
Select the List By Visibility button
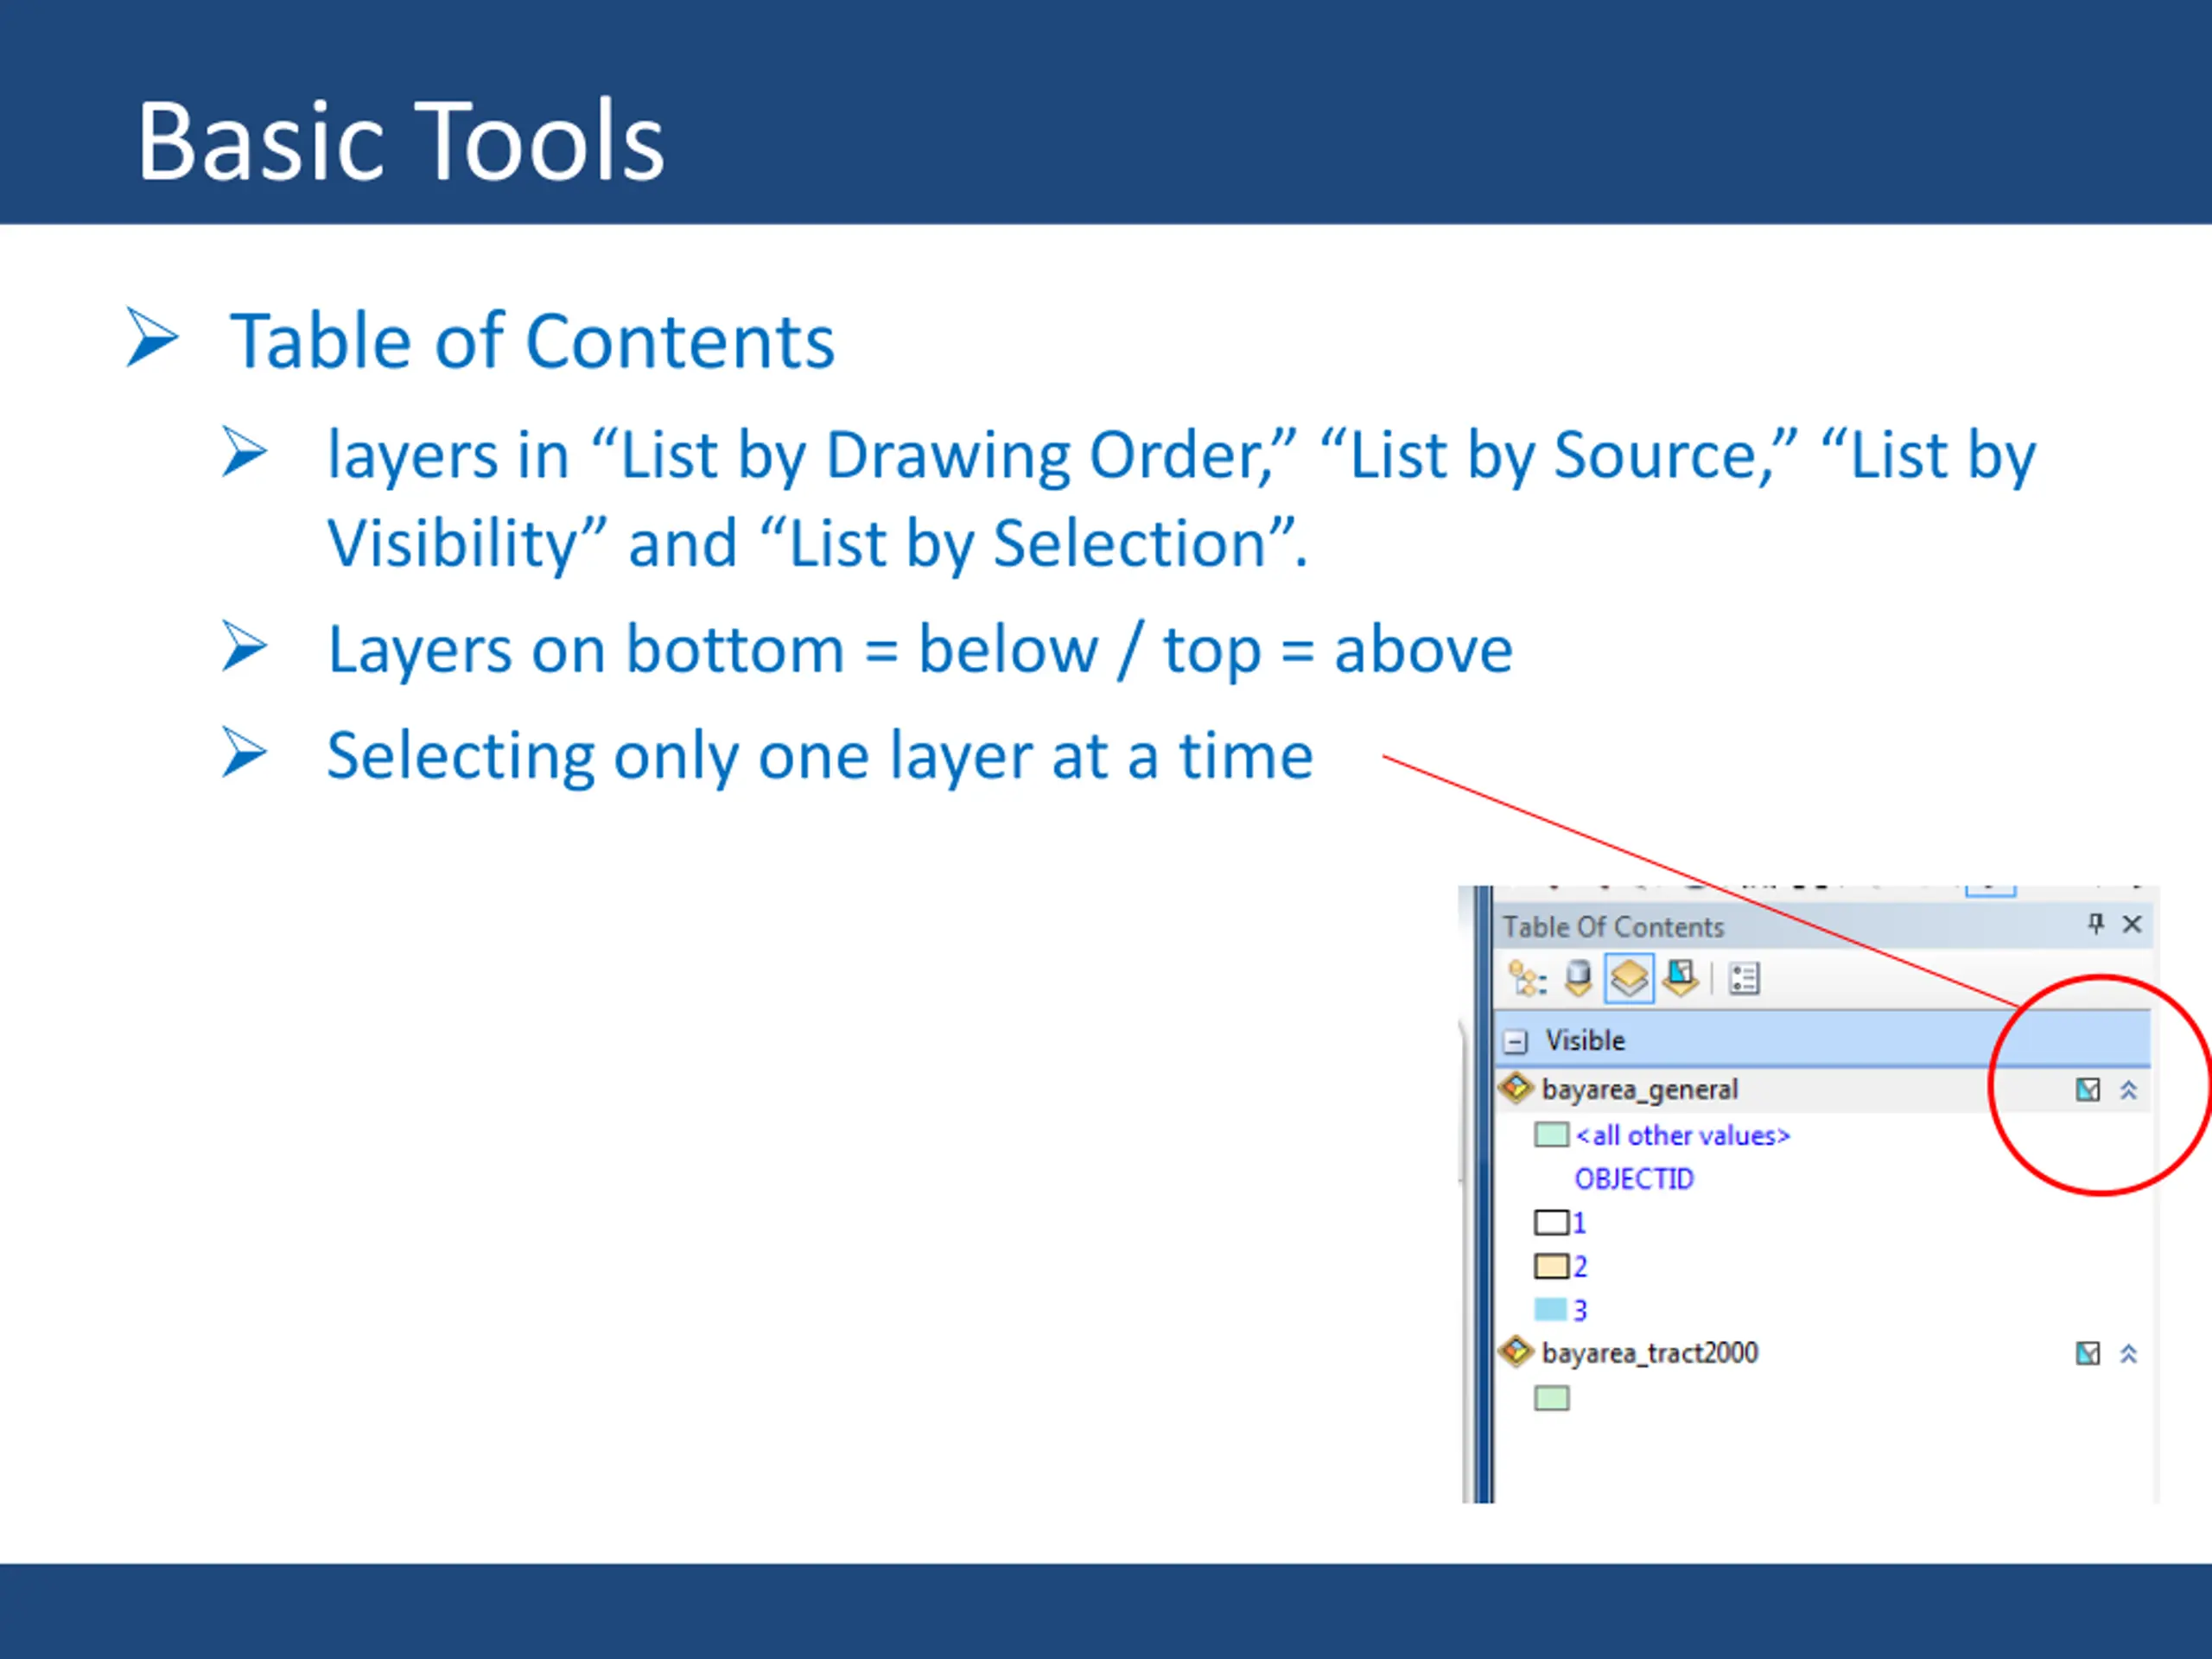click(1629, 978)
